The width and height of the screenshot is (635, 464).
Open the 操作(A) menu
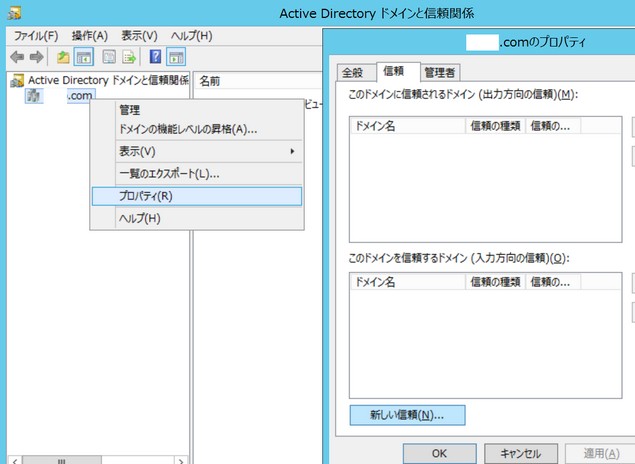point(89,36)
